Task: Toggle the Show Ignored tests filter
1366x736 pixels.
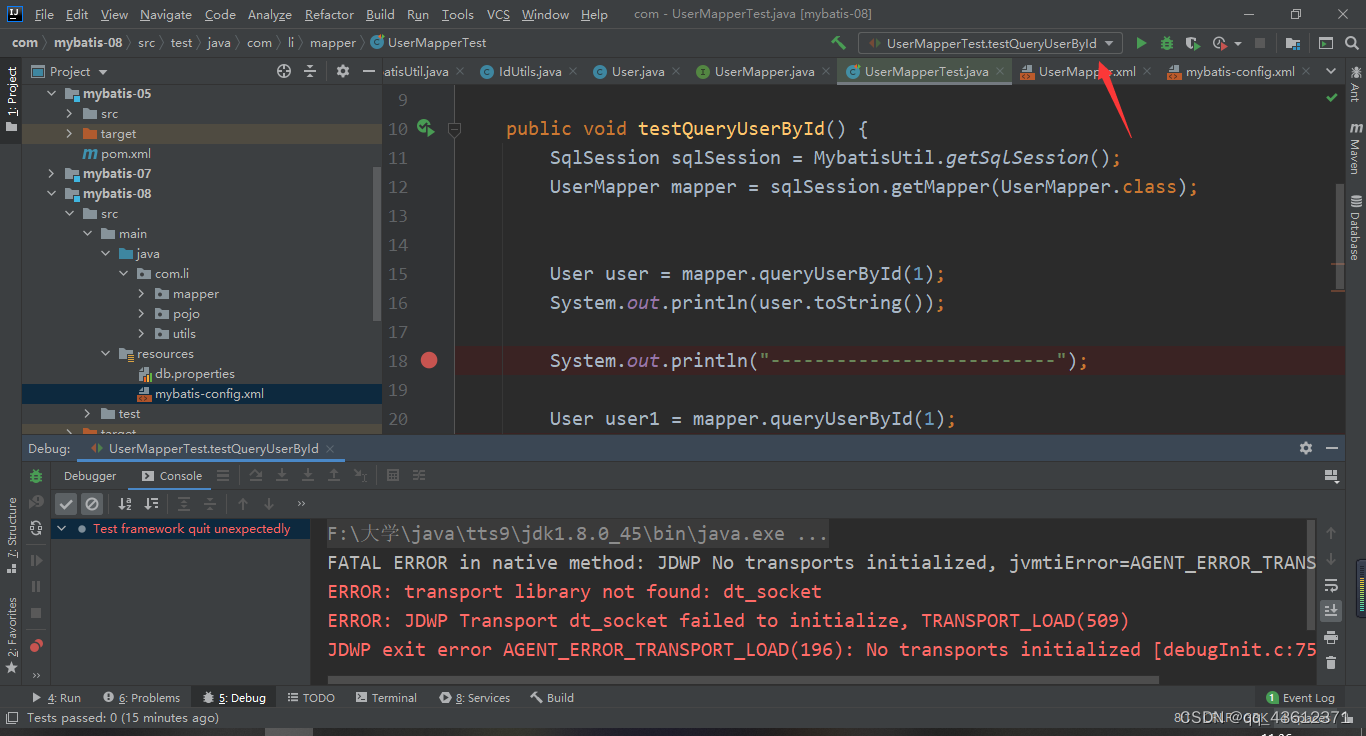Action: tap(91, 504)
